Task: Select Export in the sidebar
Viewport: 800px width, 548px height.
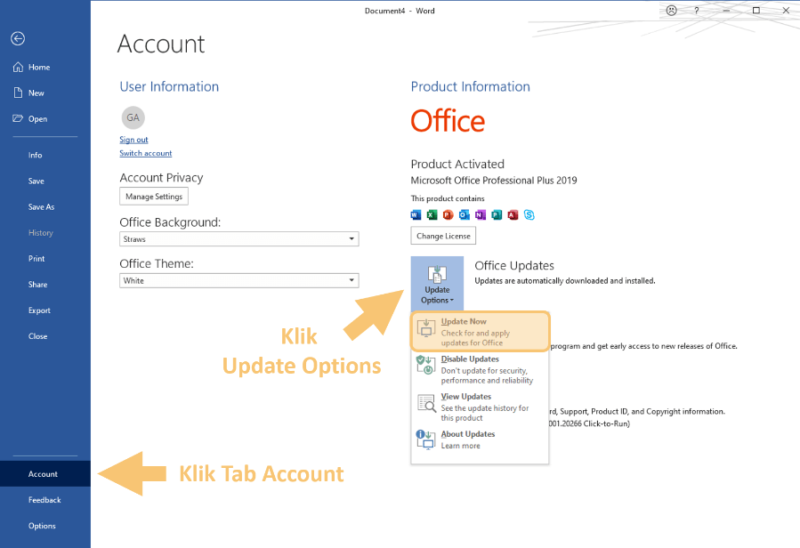Action: pos(39,310)
